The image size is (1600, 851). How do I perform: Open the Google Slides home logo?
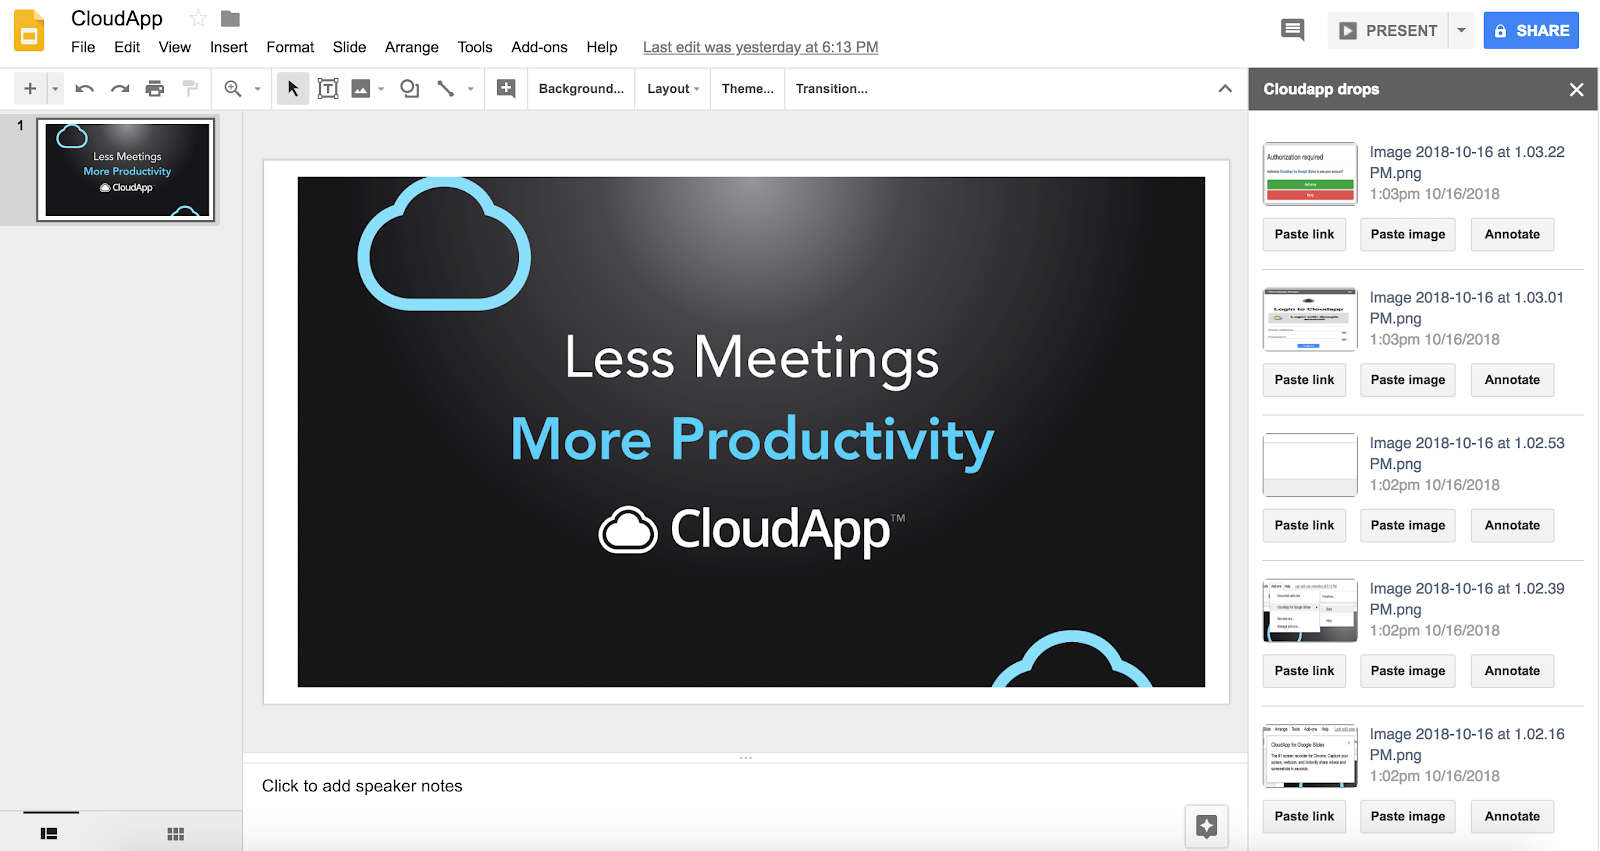(29, 31)
